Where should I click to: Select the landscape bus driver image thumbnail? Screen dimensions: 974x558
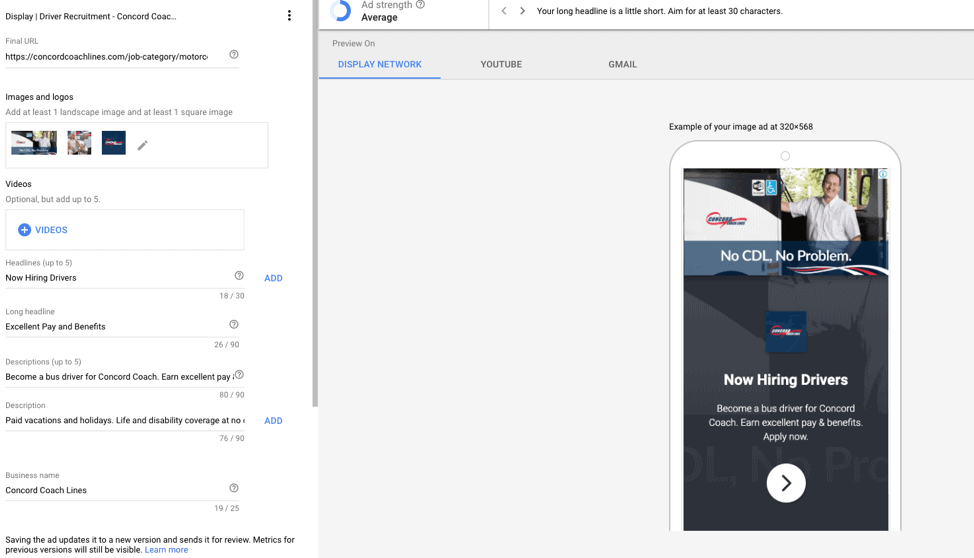pyautogui.click(x=34, y=143)
